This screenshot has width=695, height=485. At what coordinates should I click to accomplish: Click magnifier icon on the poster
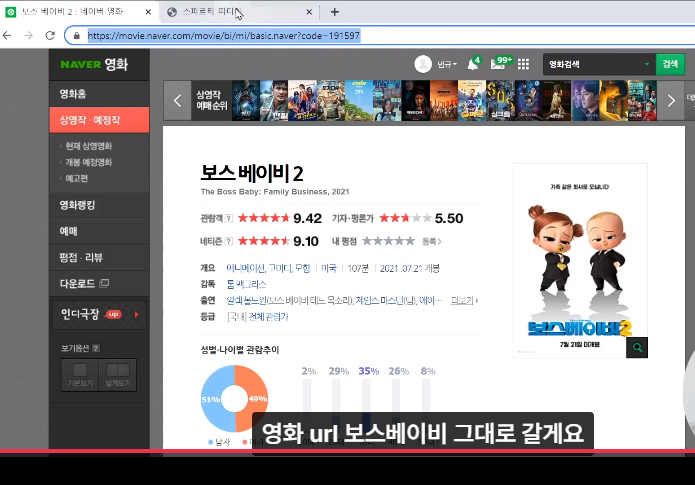pos(637,348)
